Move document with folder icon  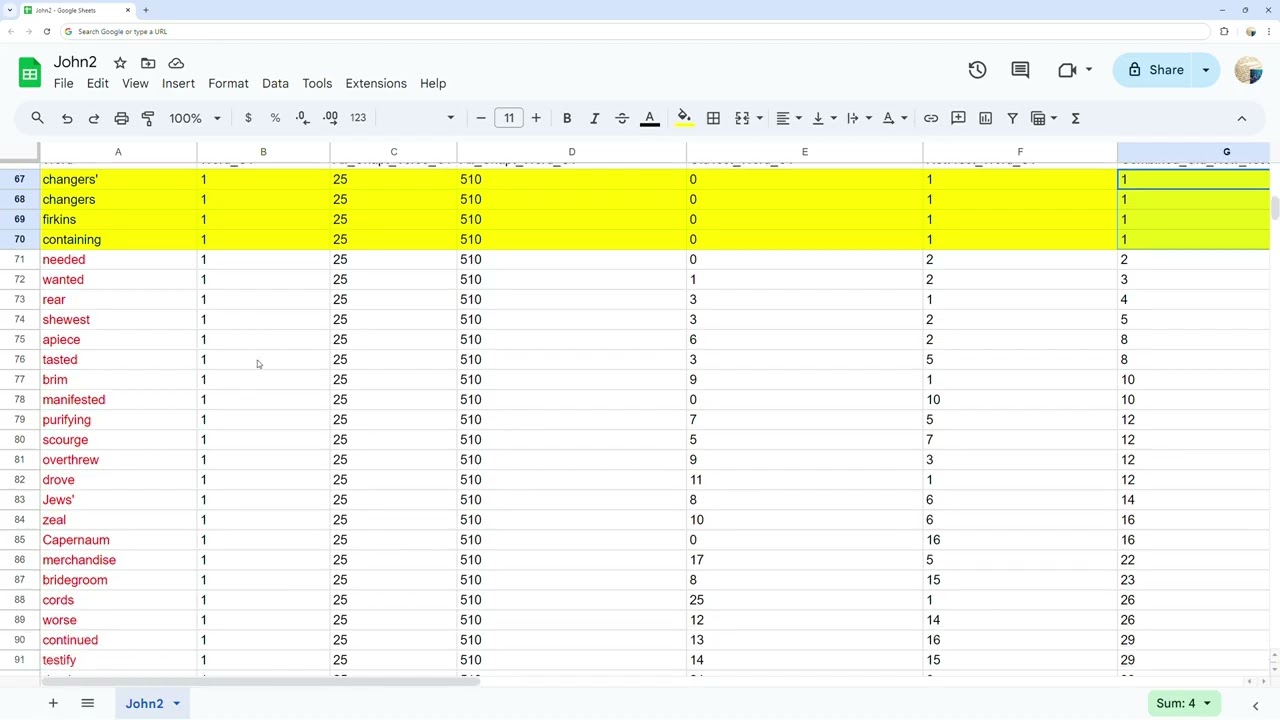148,63
